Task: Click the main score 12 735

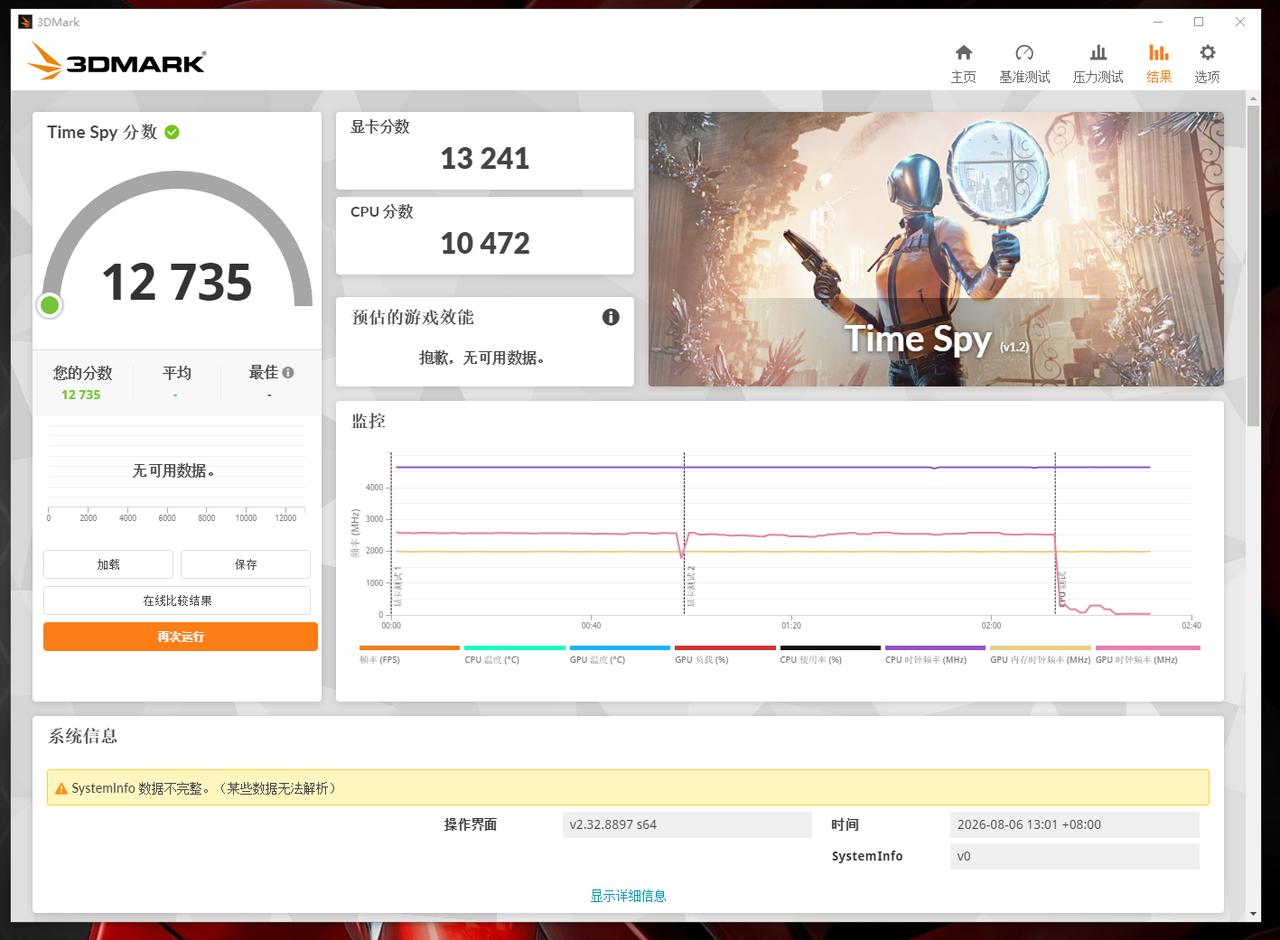Action: click(177, 282)
